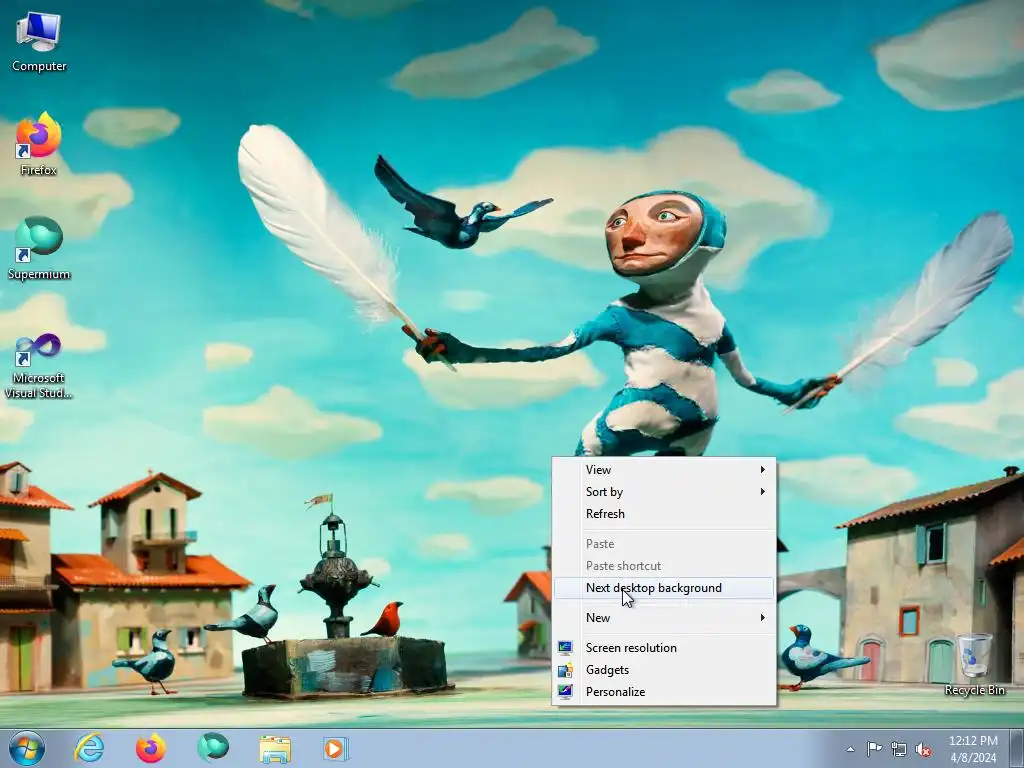Select the Recycle Bin icon
The height and width of the screenshot is (768, 1024).
point(974,664)
